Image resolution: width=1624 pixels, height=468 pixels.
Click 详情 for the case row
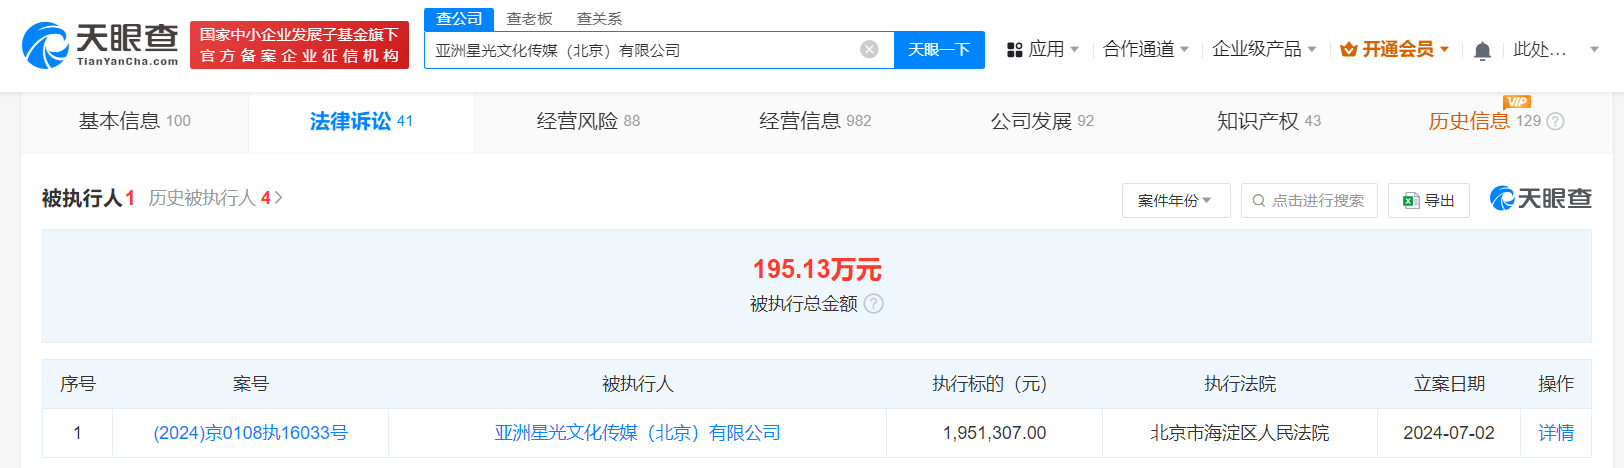[x=1556, y=433]
